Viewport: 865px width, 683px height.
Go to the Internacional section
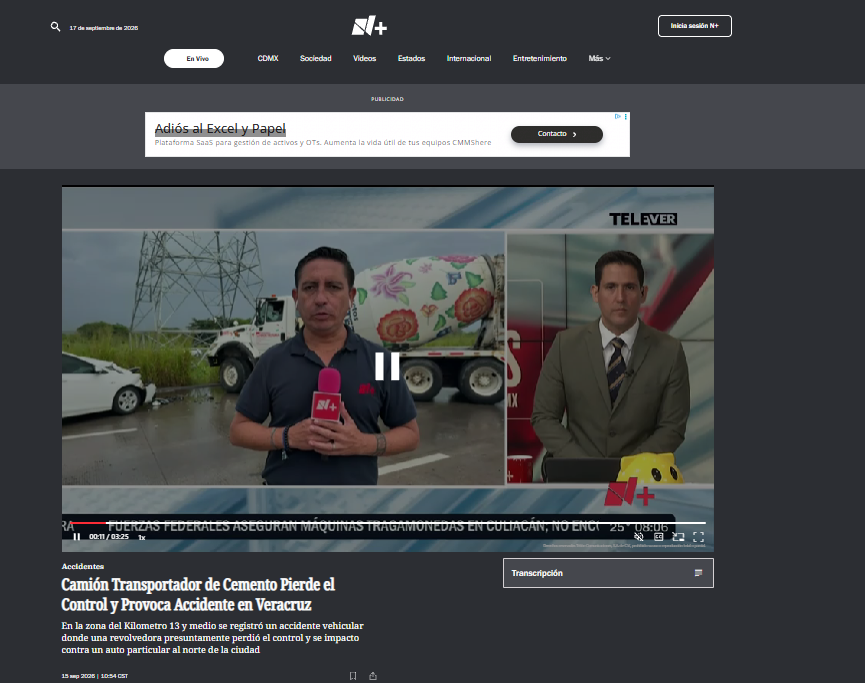click(469, 58)
